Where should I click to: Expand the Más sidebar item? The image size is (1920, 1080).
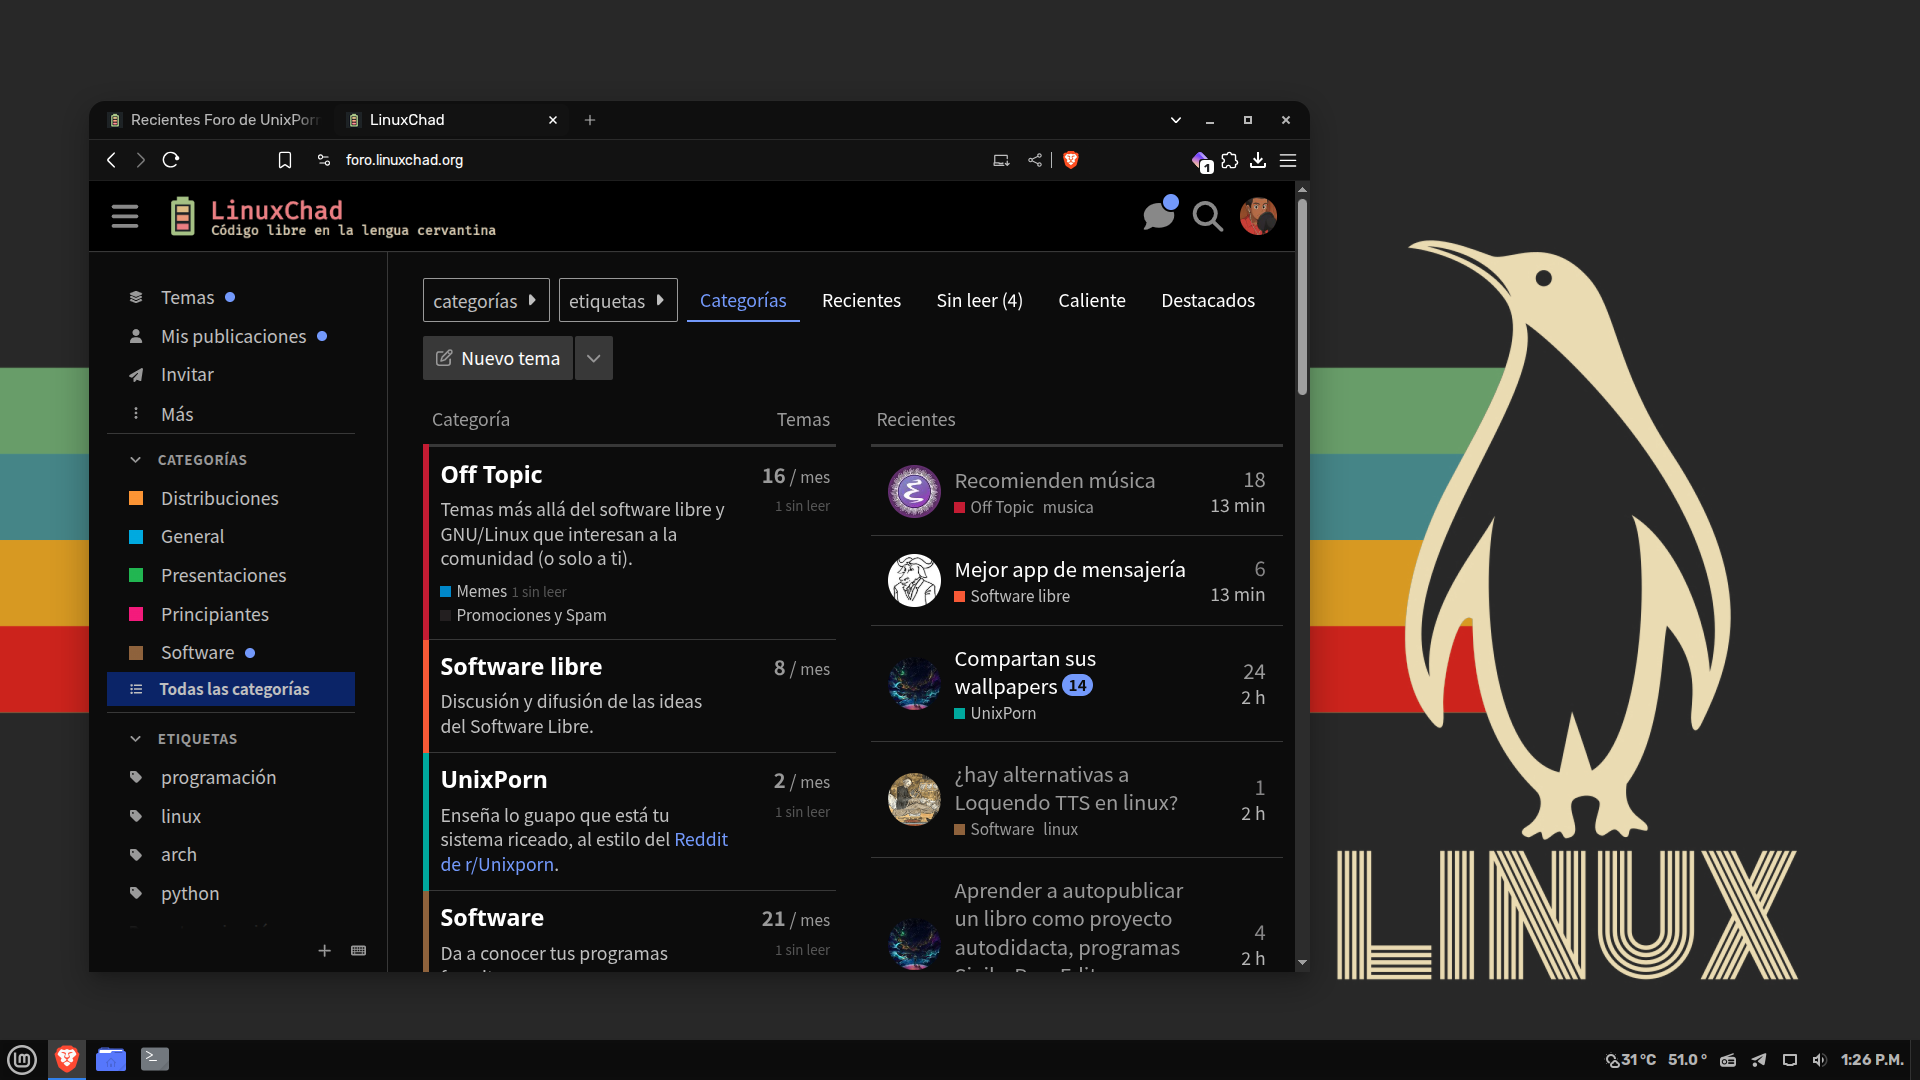tap(177, 414)
